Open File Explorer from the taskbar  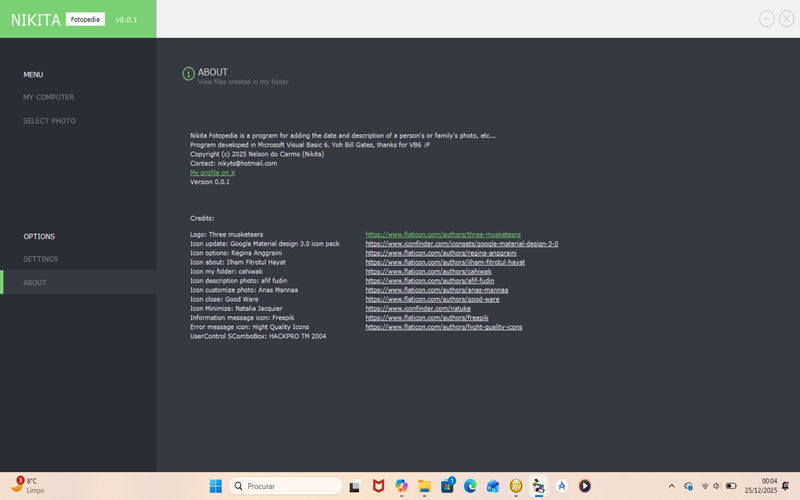(424, 486)
